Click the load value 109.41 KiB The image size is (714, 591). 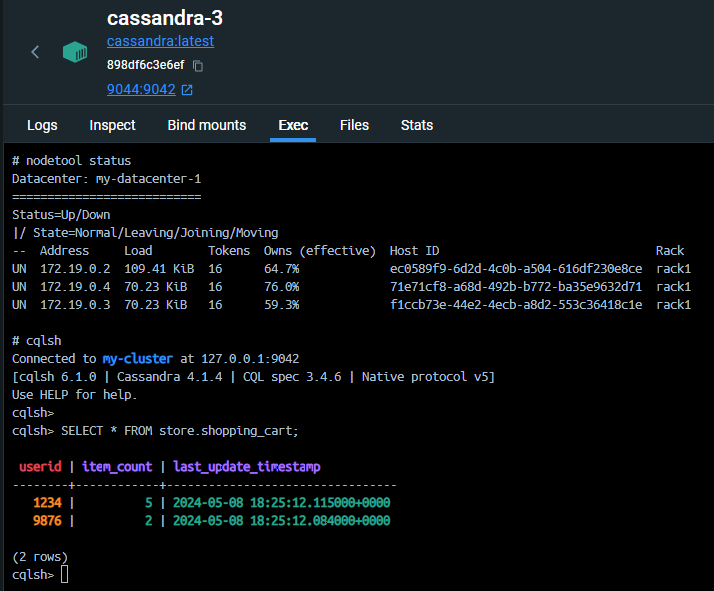click(159, 269)
